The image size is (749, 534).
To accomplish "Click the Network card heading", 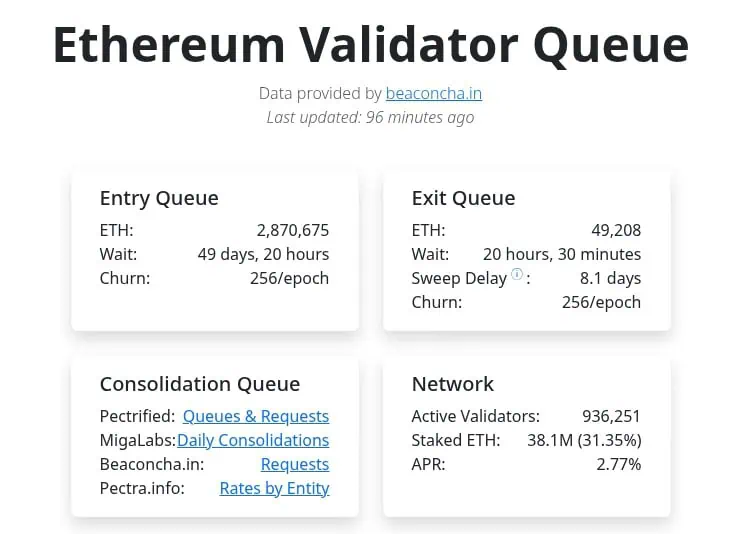I will pyautogui.click(x=452, y=384).
